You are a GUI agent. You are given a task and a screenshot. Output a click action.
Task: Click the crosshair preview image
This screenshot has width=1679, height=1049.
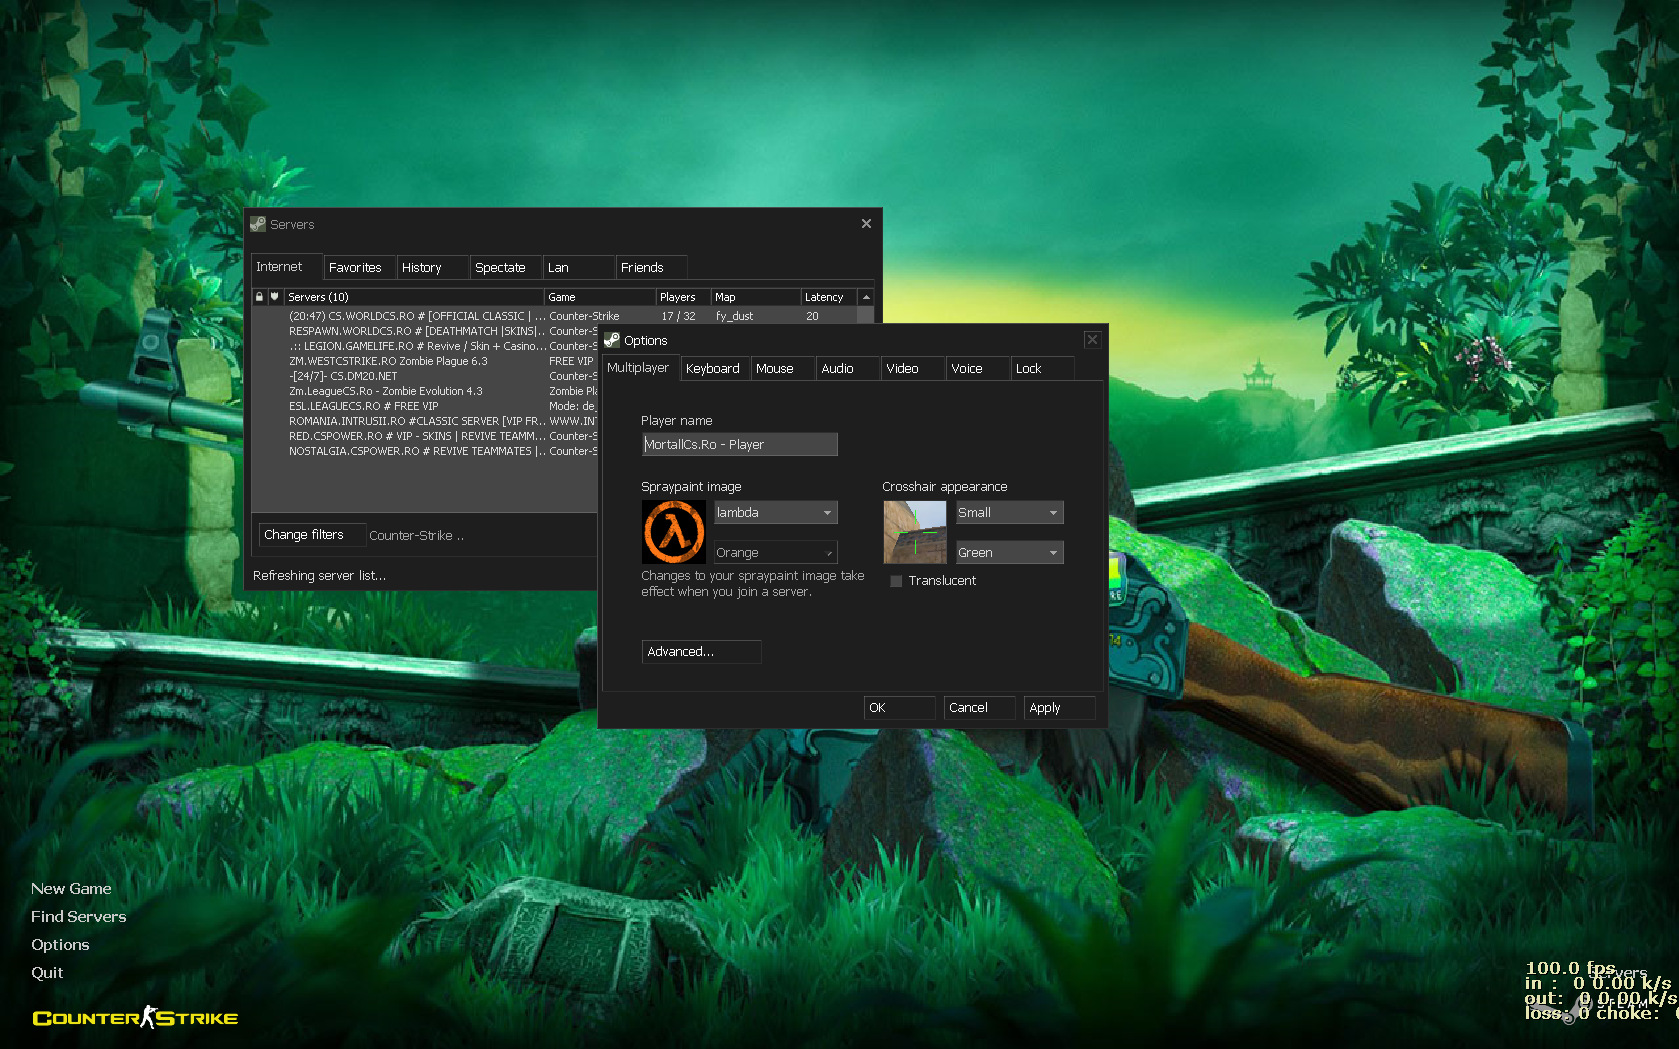tap(914, 532)
